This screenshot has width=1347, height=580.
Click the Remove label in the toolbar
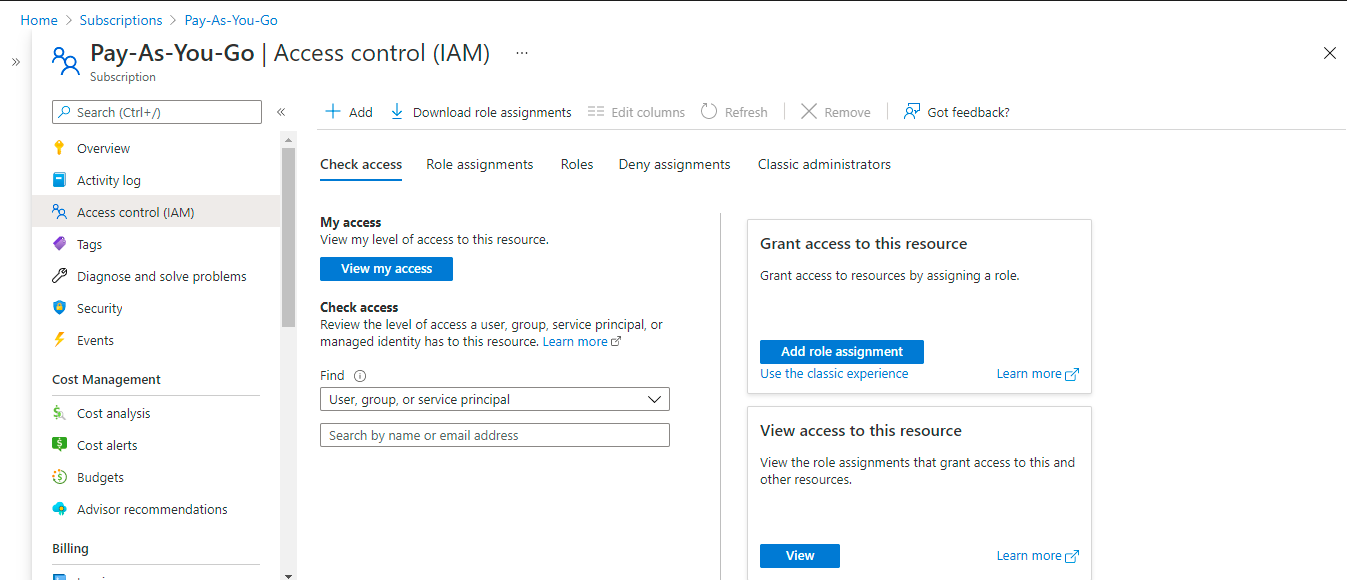tap(847, 112)
